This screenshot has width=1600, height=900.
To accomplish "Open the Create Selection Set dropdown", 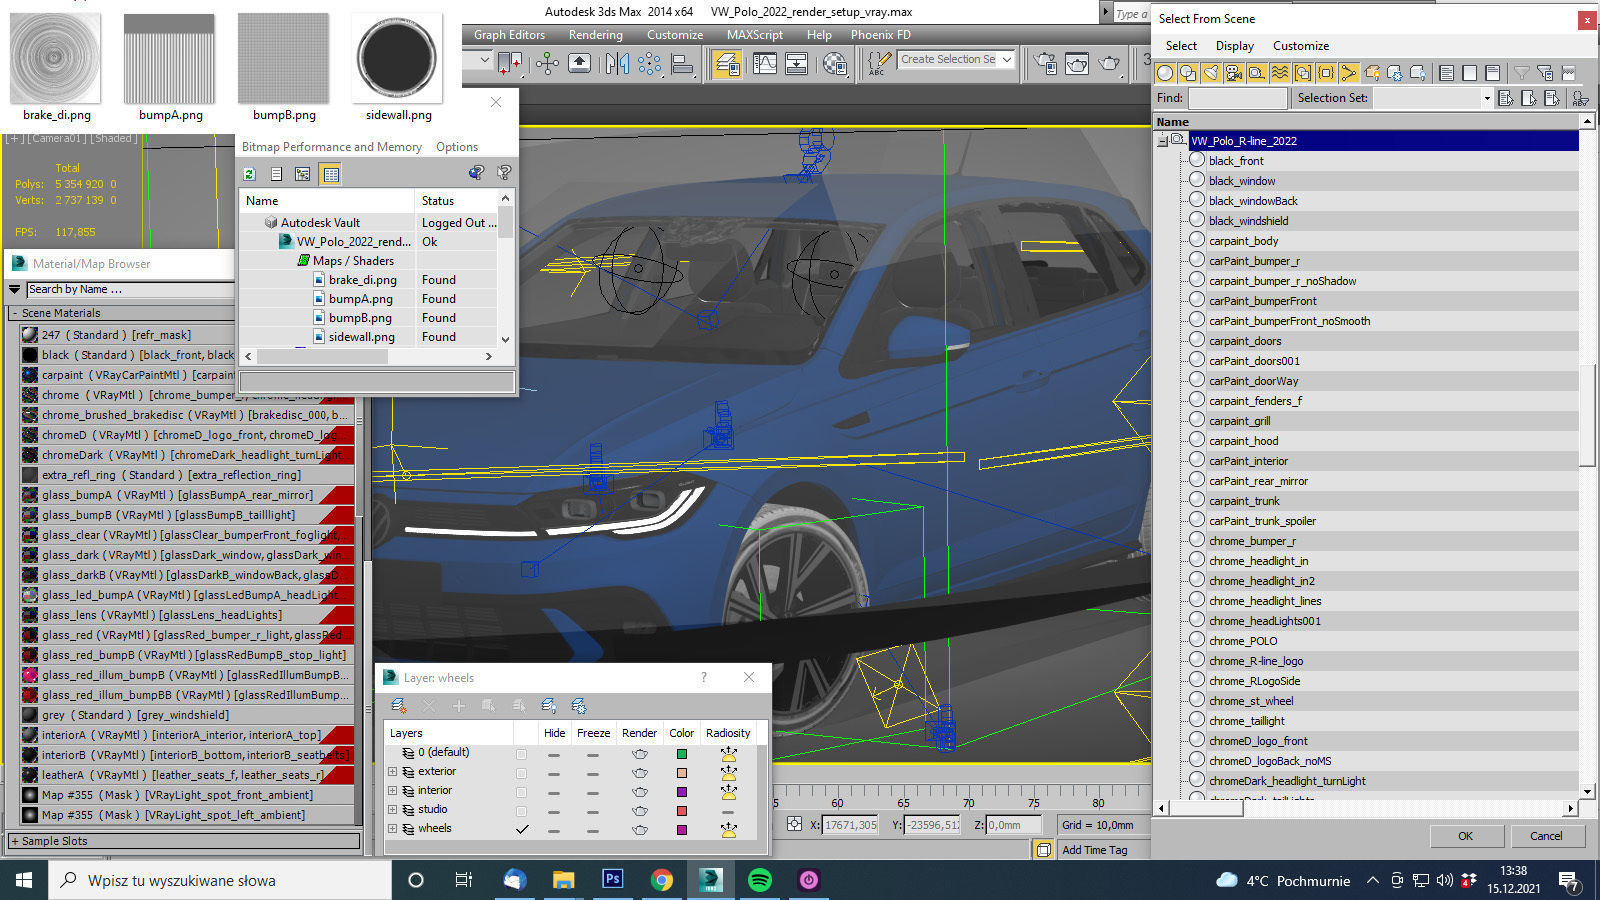I will click(x=1006, y=60).
